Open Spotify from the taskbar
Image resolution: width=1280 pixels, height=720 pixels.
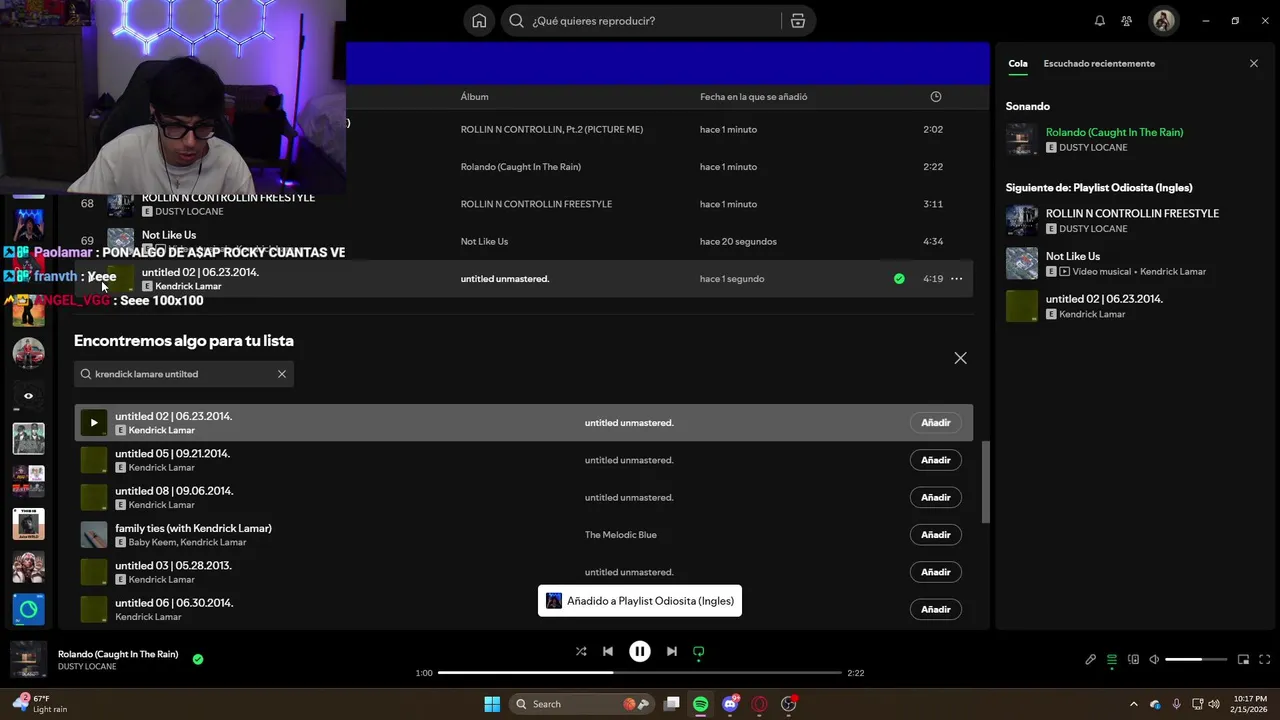pyautogui.click(x=701, y=704)
